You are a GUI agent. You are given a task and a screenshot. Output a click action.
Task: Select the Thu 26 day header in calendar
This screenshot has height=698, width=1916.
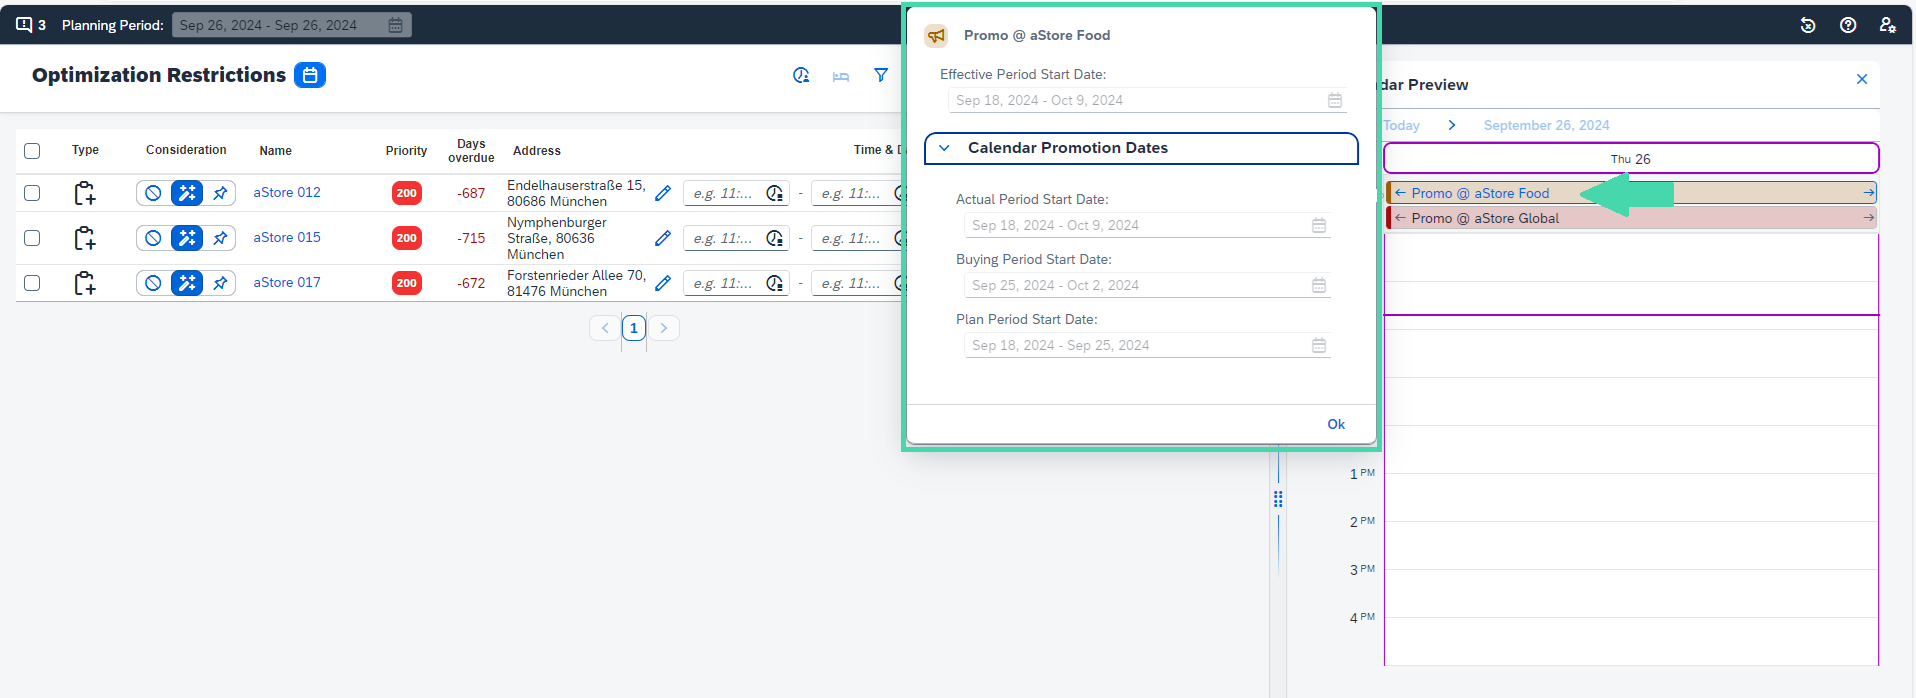pyautogui.click(x=1631, y=158)
